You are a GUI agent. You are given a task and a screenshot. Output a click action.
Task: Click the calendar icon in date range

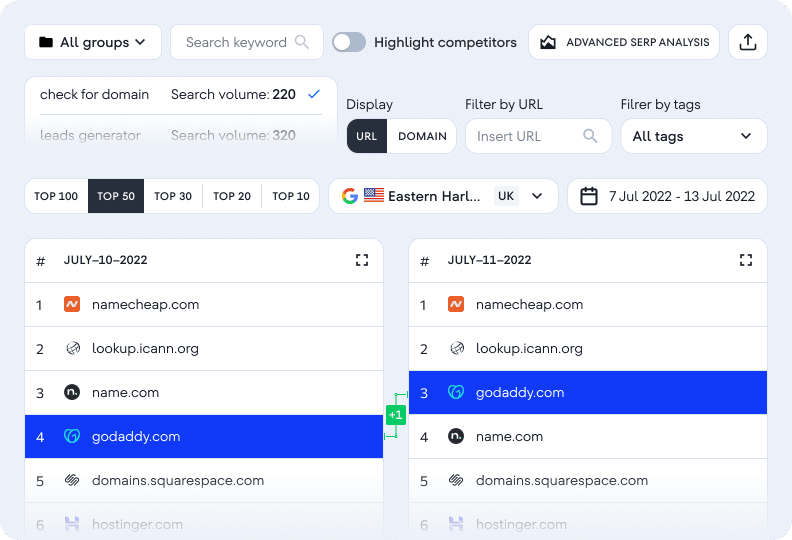(x=589, y=196)
